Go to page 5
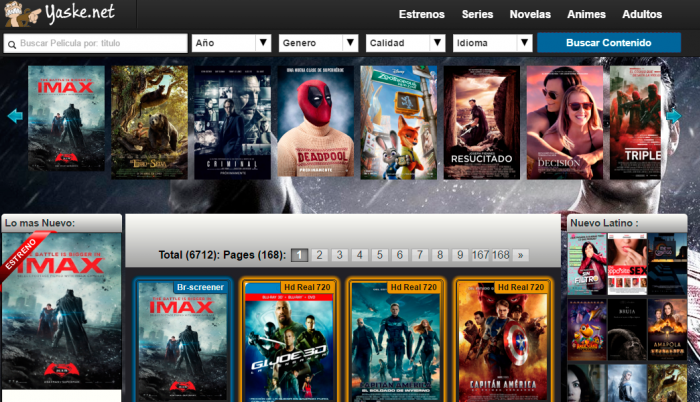The height and width of the screenshot is (402, 700). (380, 255)
